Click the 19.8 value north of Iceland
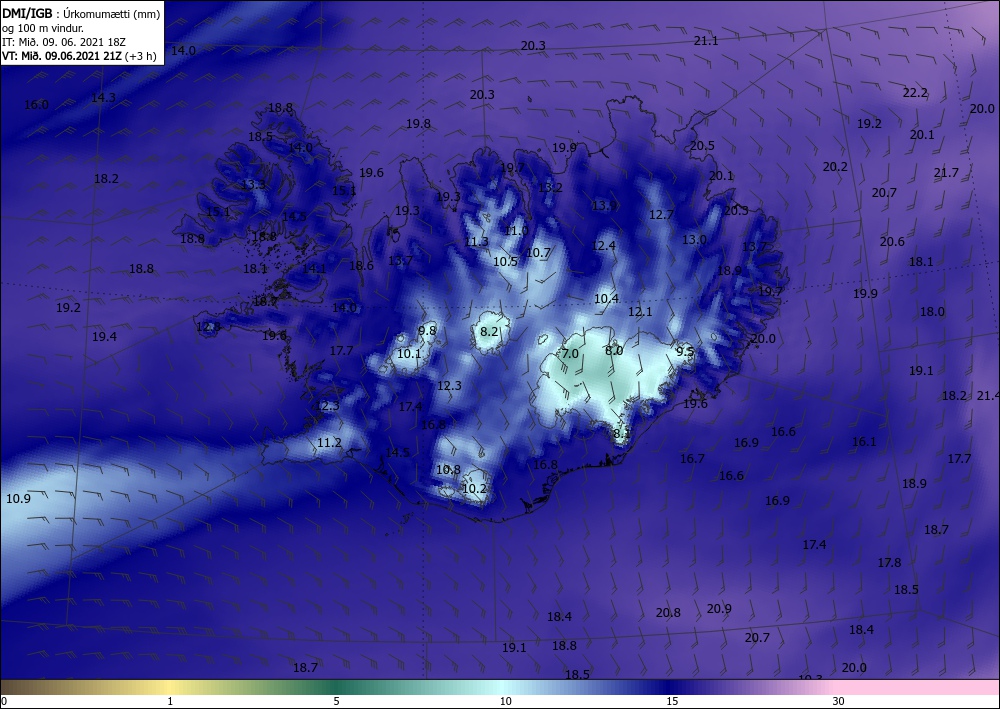The image size is (1000, 709). [x=418, y=124]
